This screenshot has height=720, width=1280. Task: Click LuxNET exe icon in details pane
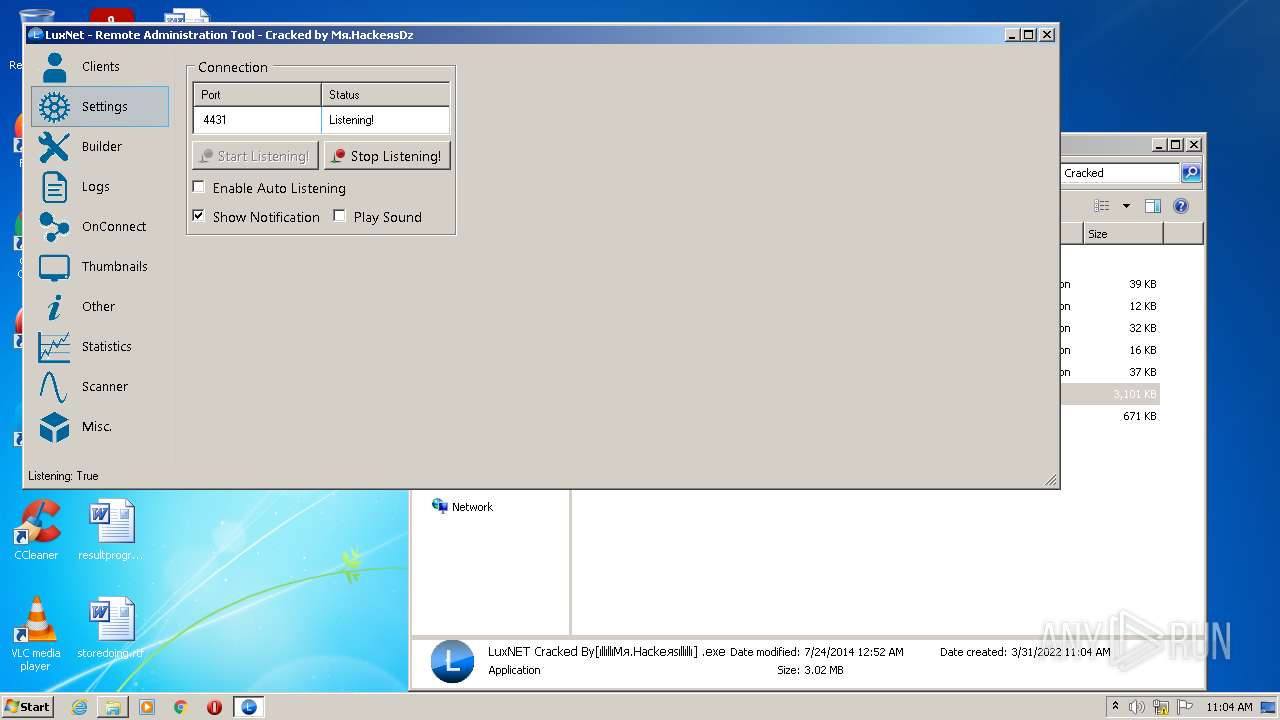tap(452, 661)
